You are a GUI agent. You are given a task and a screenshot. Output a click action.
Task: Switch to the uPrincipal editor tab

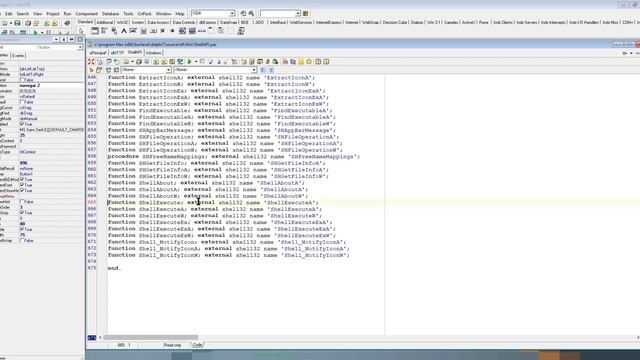pyautogui.click(x=98, y=53)
